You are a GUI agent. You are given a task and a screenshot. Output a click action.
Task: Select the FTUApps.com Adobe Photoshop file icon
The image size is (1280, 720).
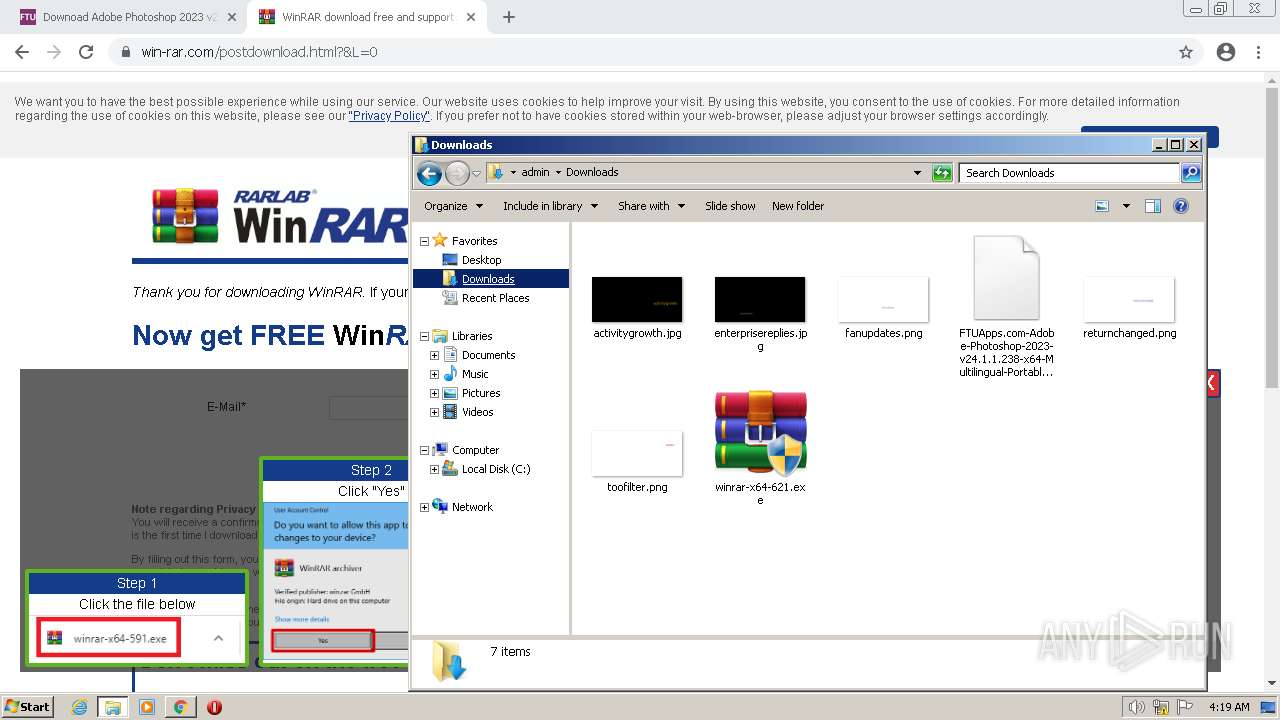point(1006,278)
